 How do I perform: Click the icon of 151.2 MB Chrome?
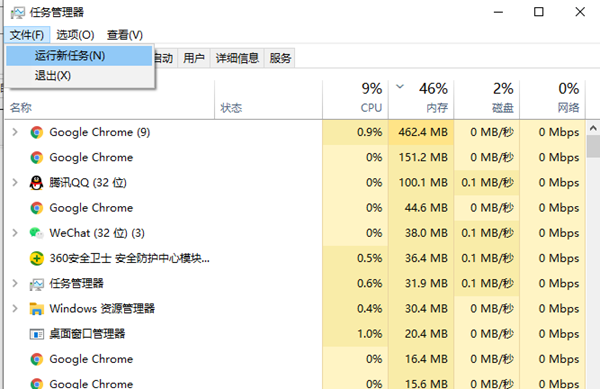pyautogui.click(x=37, y=158)
